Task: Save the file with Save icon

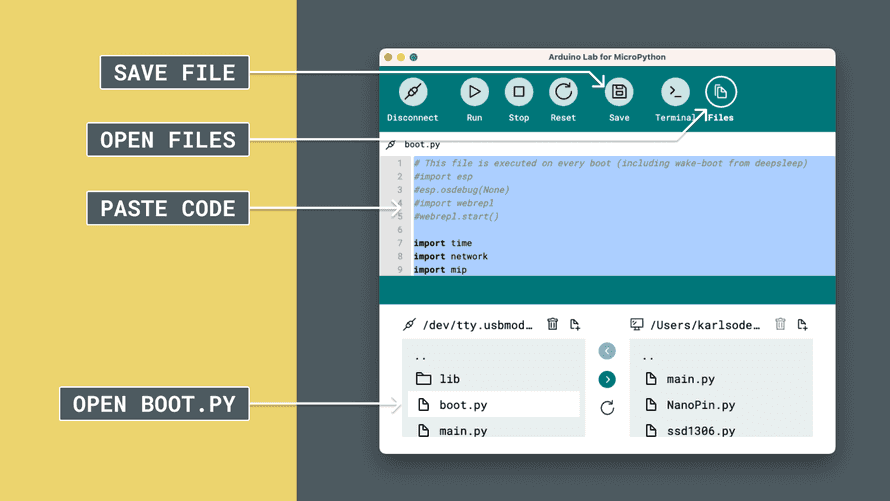Action: [x=619, y=93]
